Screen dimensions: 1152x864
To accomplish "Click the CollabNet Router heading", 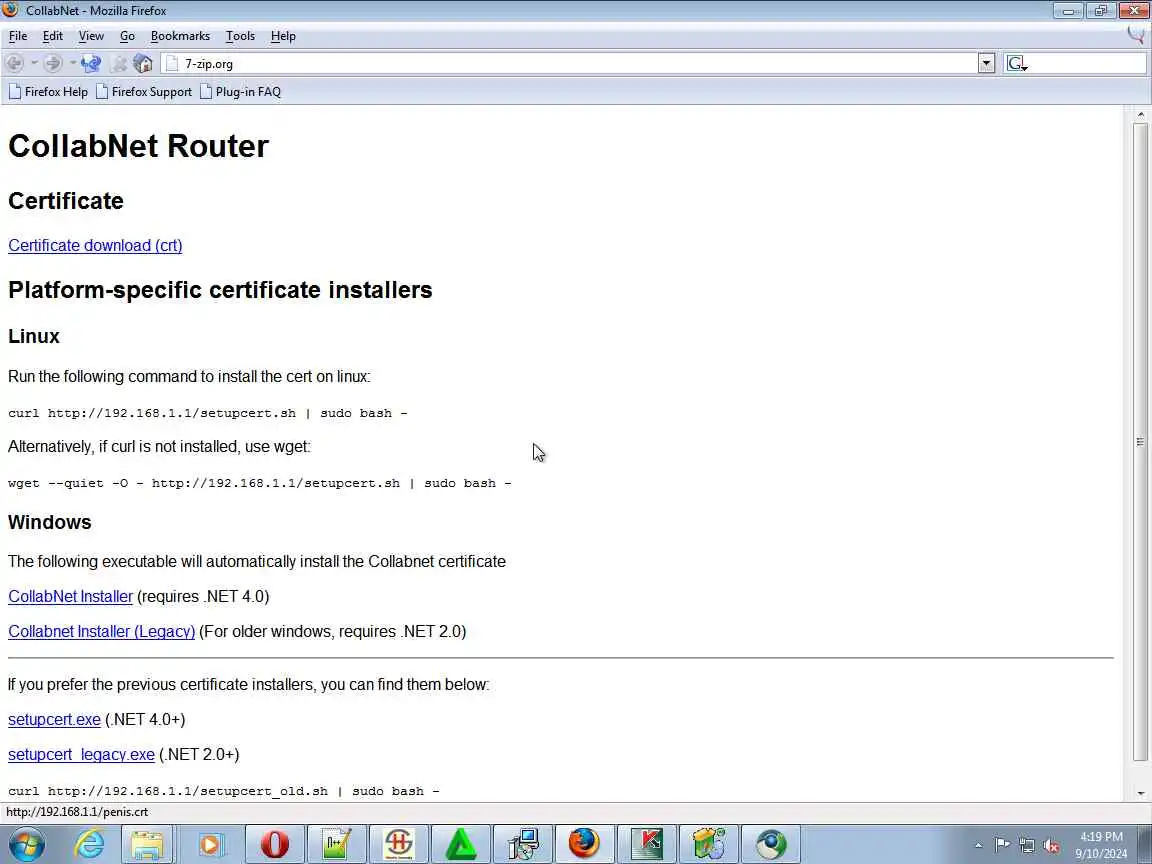I will coord(138,145).
